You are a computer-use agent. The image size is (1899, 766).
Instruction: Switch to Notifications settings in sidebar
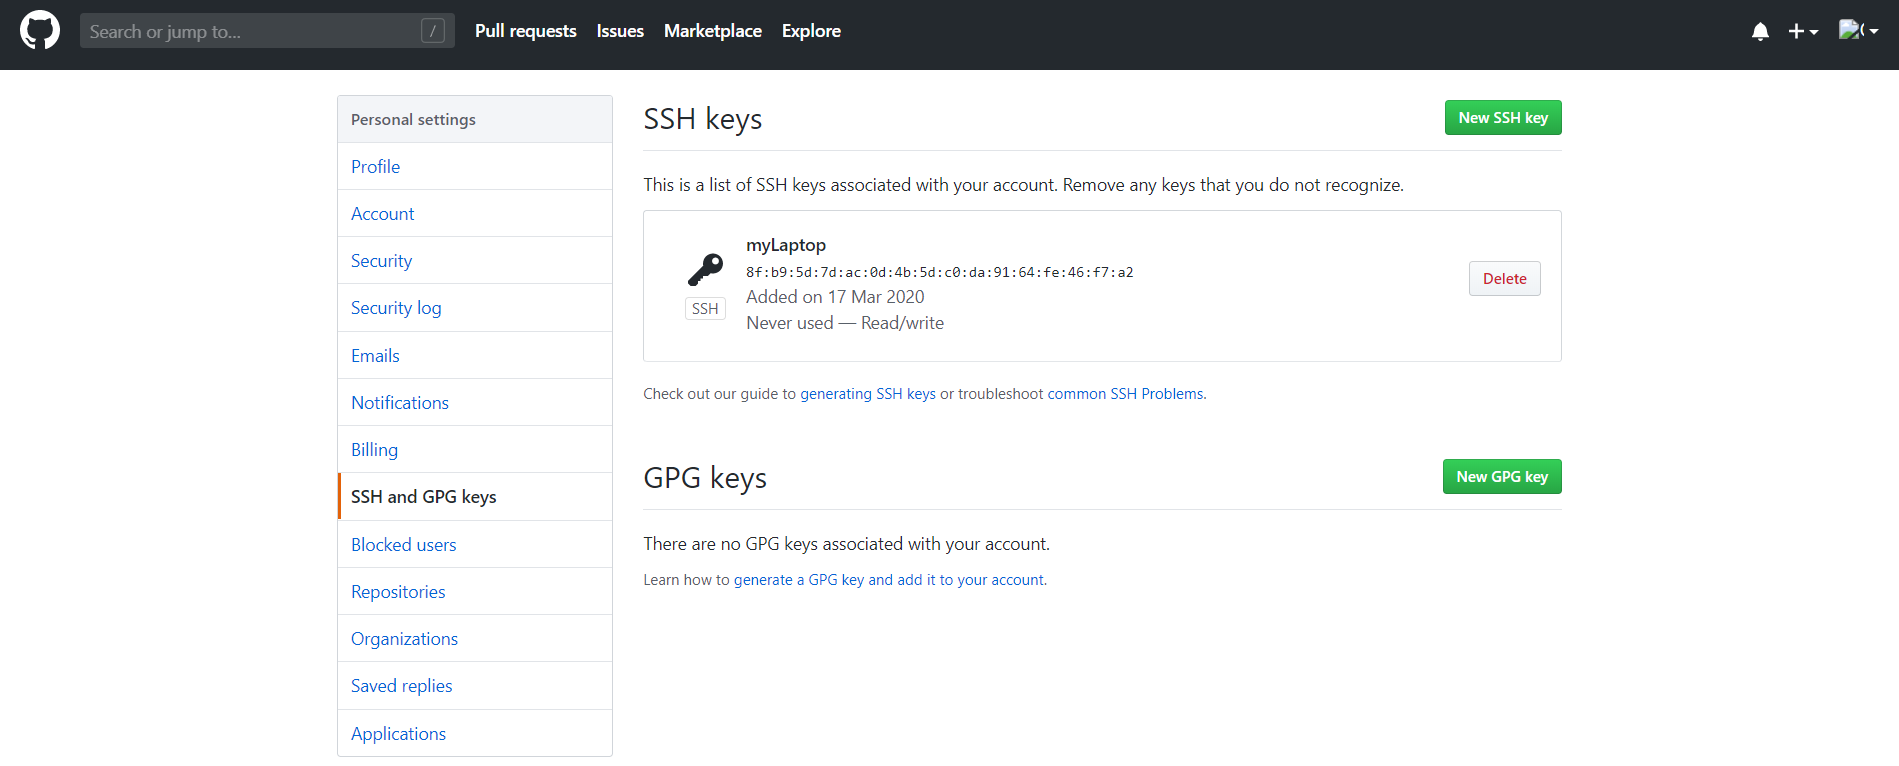pyautogui.click(x=400, y=403)
